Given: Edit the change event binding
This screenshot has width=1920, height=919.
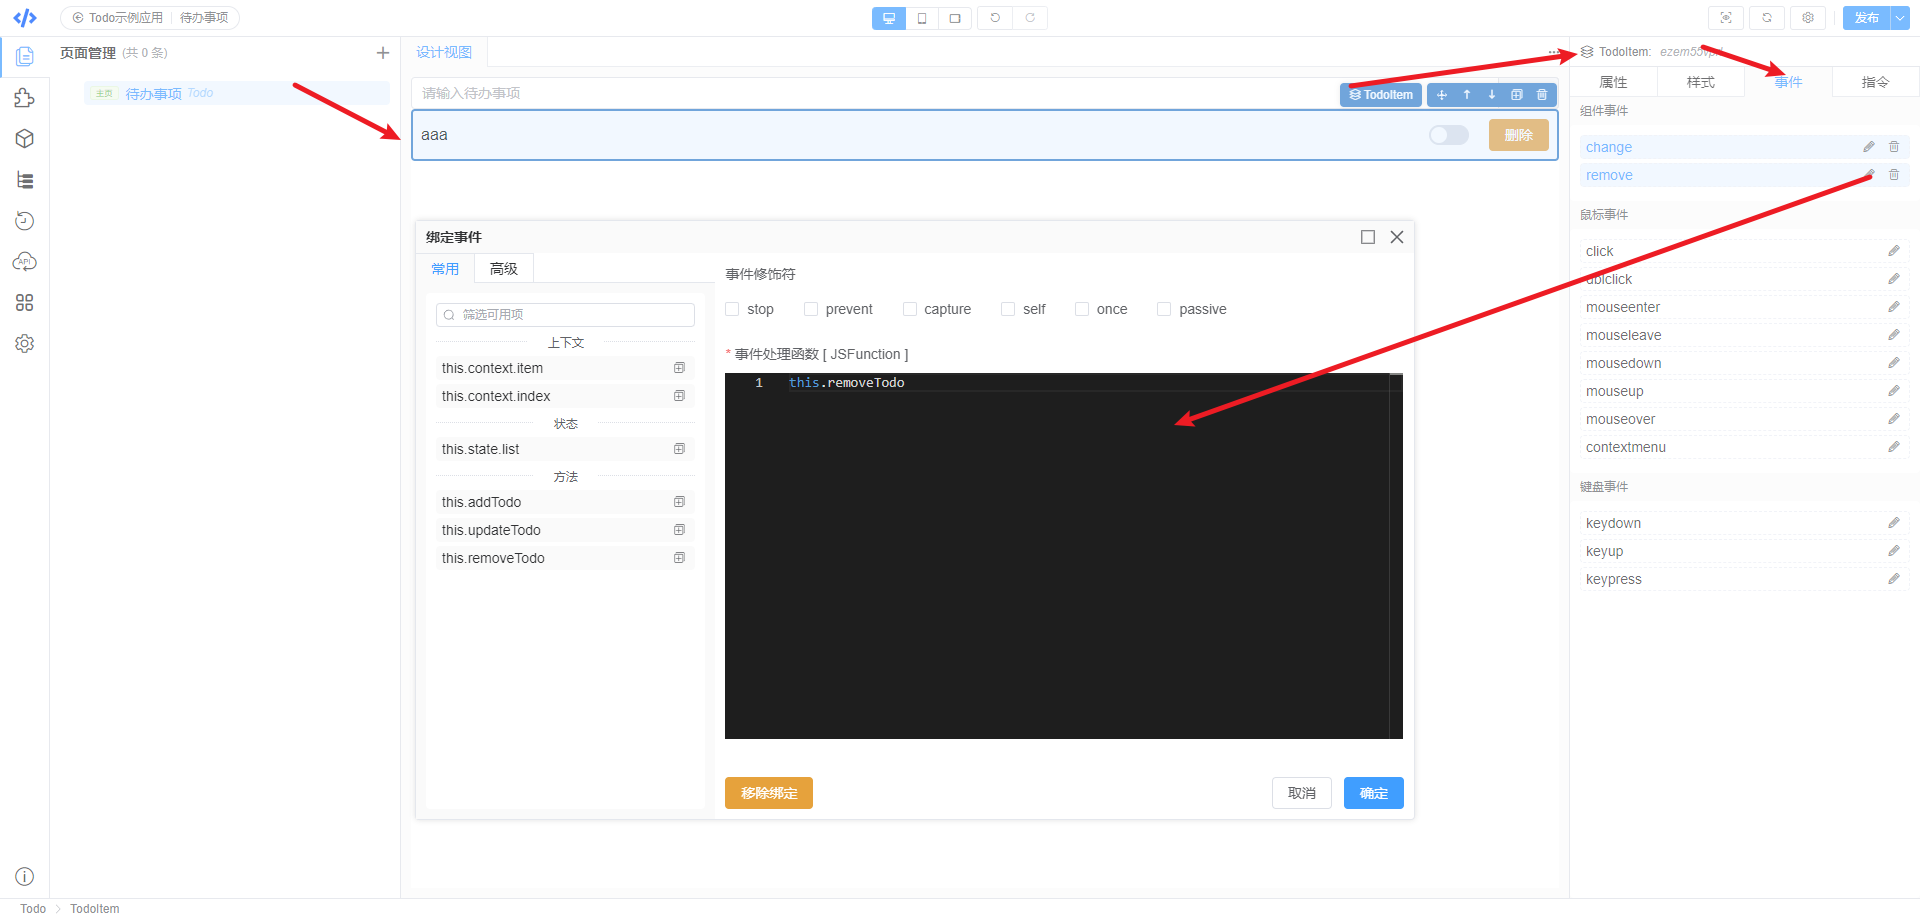Looking at the screenshot, I should [x=1869, y=147].
